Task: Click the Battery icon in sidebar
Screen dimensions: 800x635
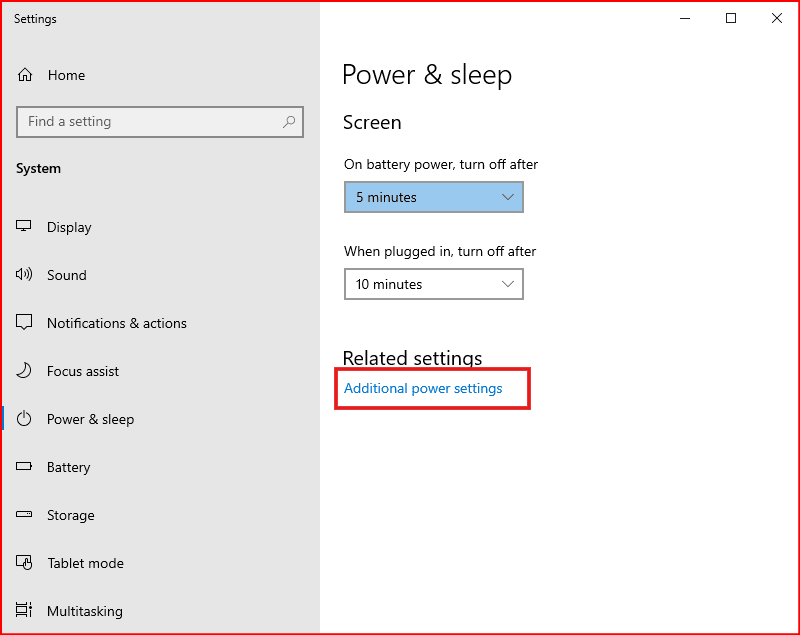Action: [25, 467]
